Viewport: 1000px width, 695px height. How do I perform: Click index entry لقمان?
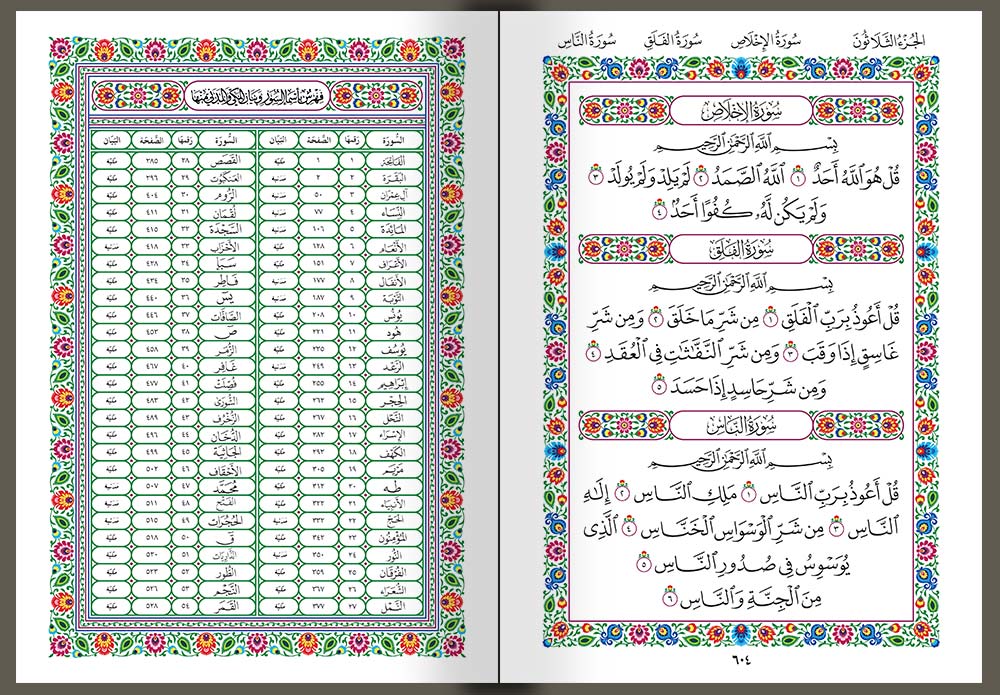[226, 212]
